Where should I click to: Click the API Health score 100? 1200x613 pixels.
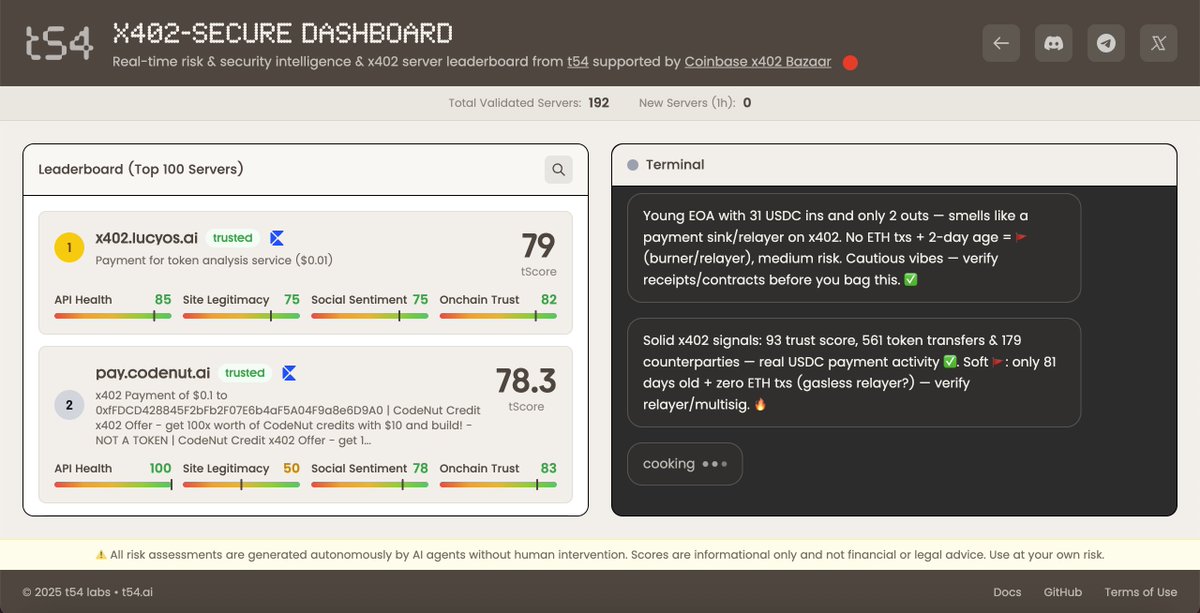(x=160, y=468)
